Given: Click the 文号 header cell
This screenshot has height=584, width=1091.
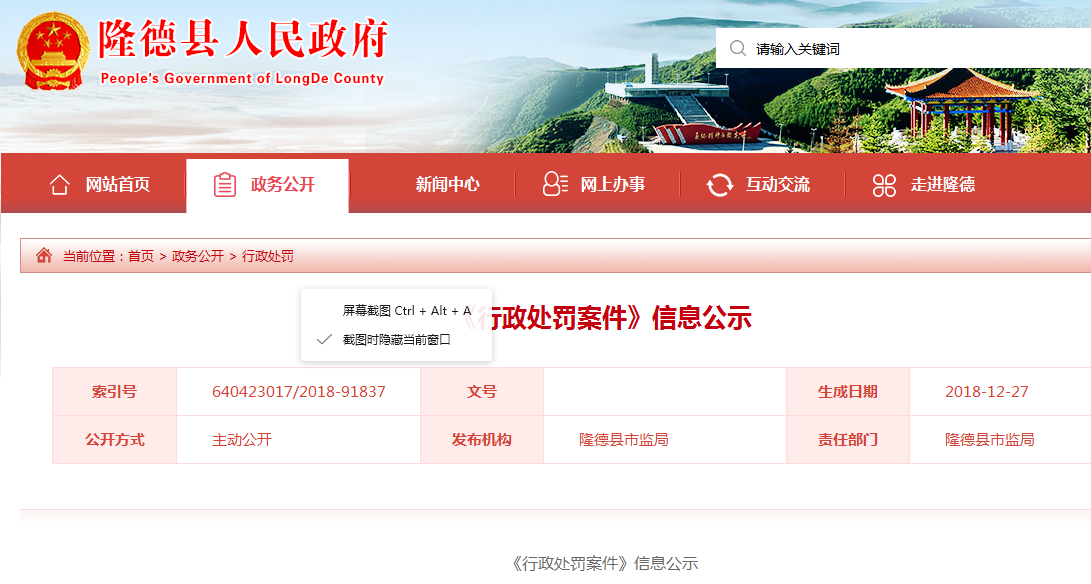Looking at the screenshot, I should pos(481,392).
